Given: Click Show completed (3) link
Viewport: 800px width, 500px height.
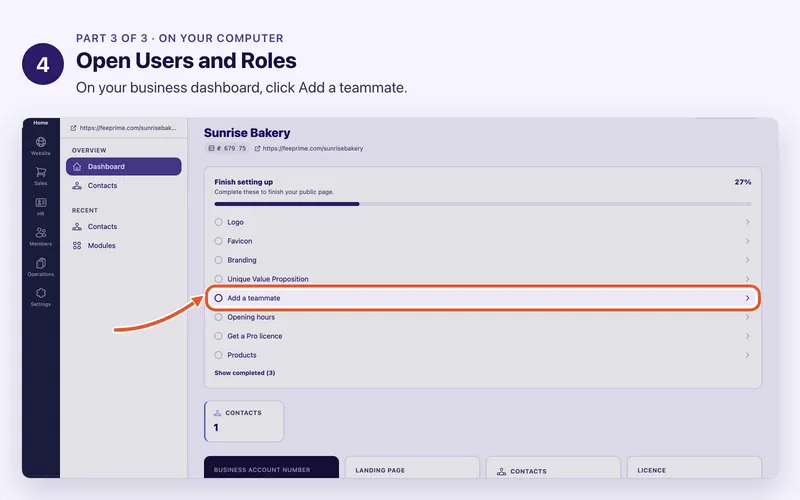Looking at the screenshot, I should click(244, 373).
